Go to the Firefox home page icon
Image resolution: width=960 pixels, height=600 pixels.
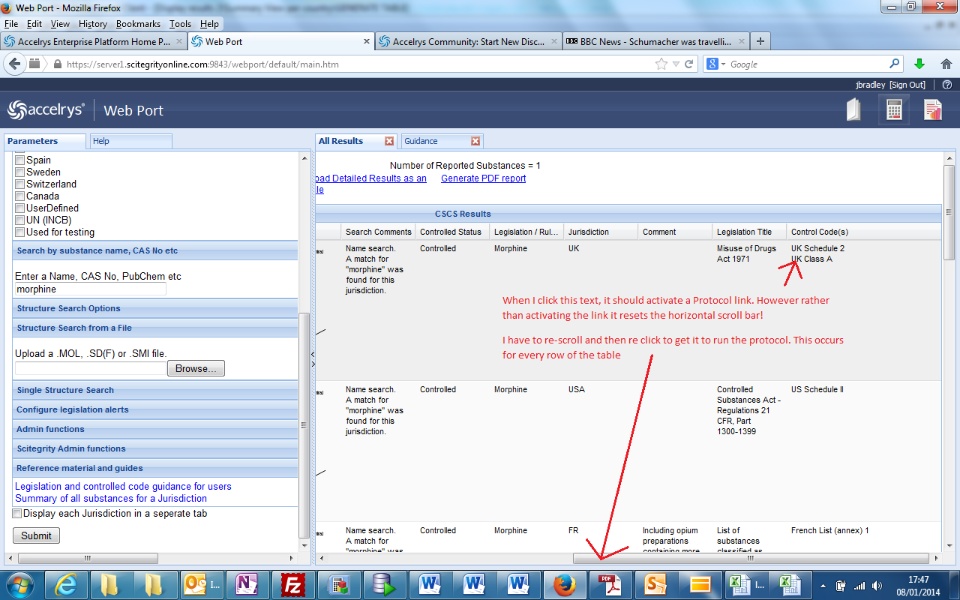946,64
